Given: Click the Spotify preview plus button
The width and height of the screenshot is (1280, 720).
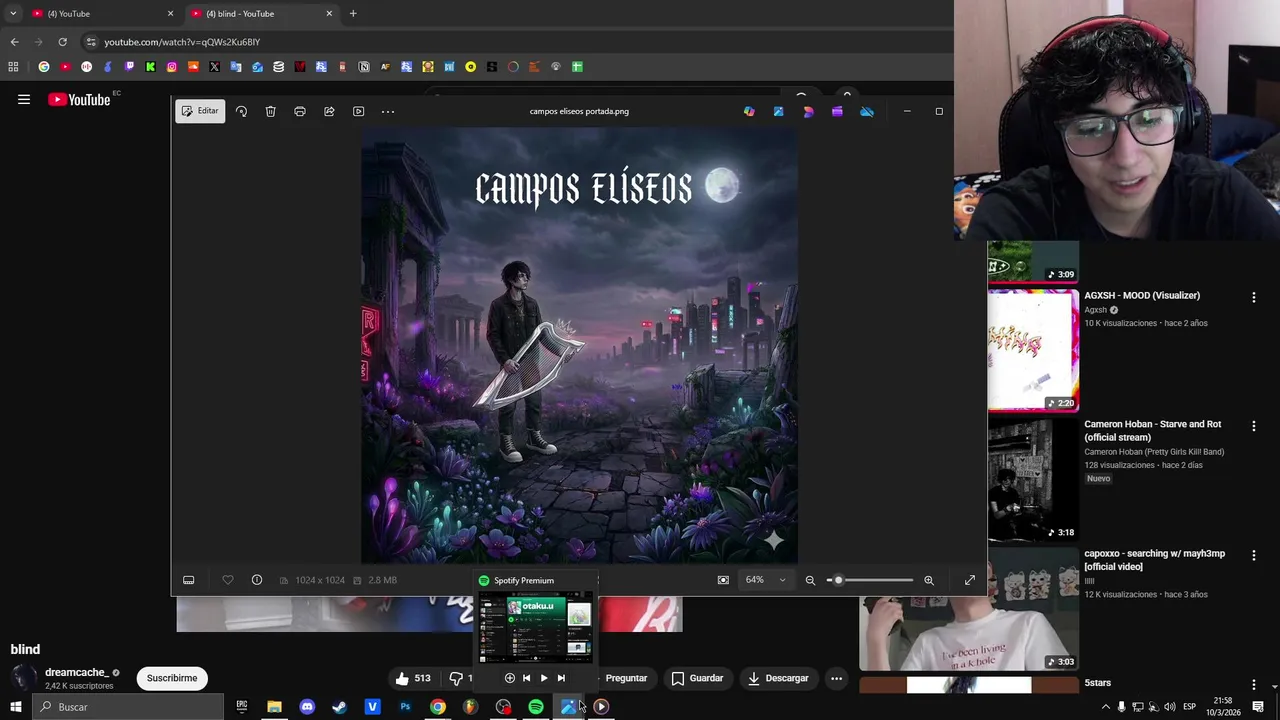Looking at the screenshot, I should click(510, 678).
